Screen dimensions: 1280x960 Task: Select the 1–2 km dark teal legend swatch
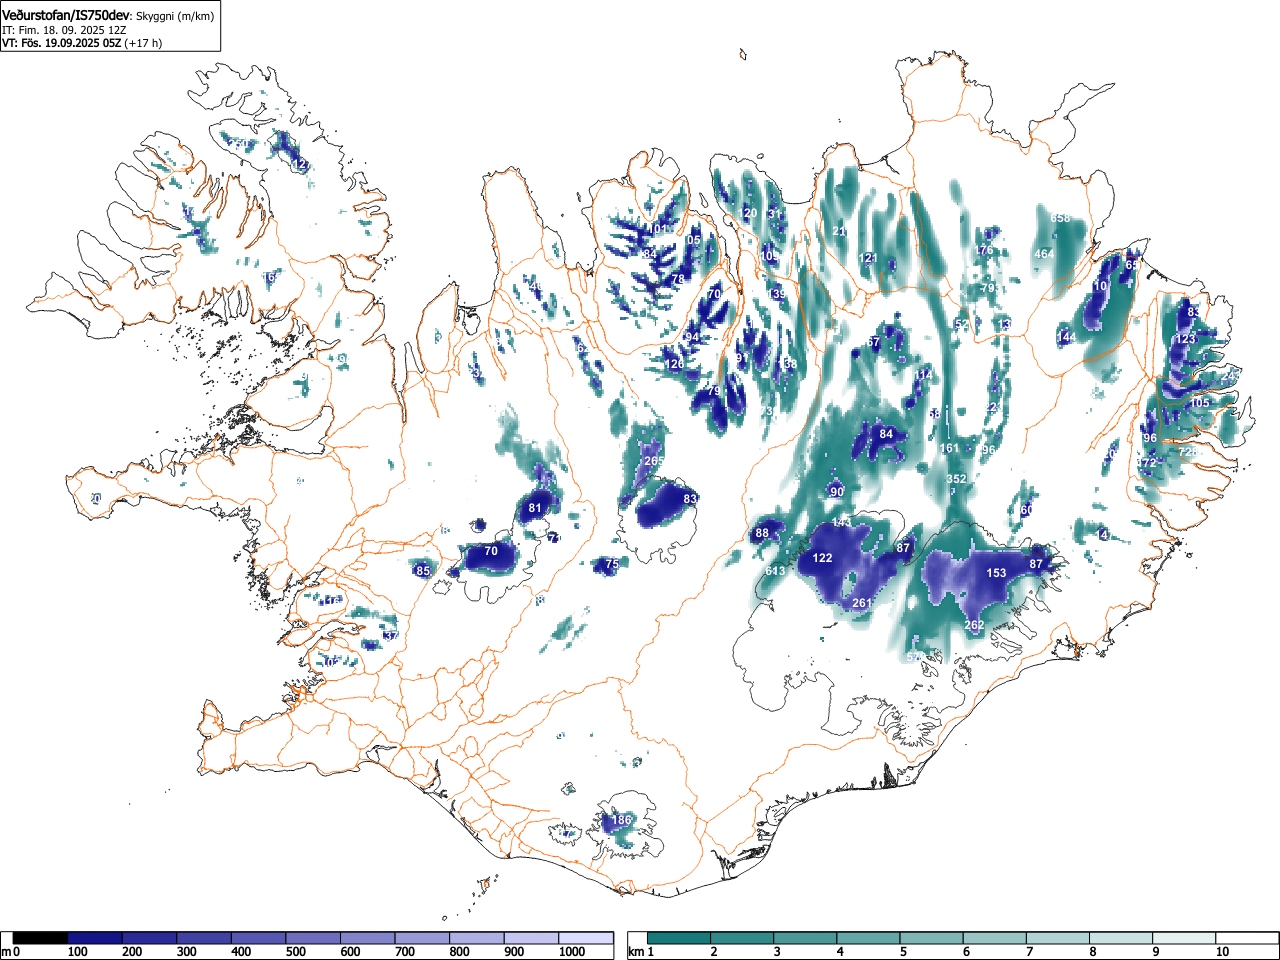pos(679,938)
